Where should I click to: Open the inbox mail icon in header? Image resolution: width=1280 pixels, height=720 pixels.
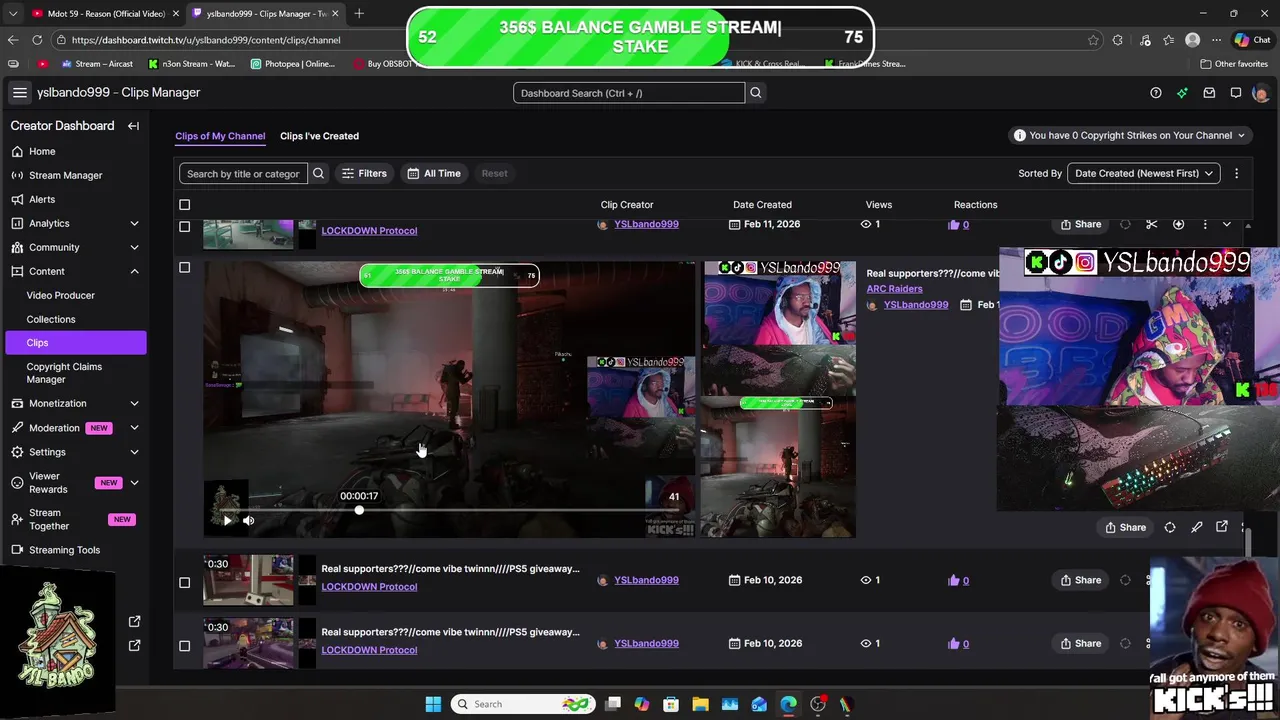[1209, 93]
